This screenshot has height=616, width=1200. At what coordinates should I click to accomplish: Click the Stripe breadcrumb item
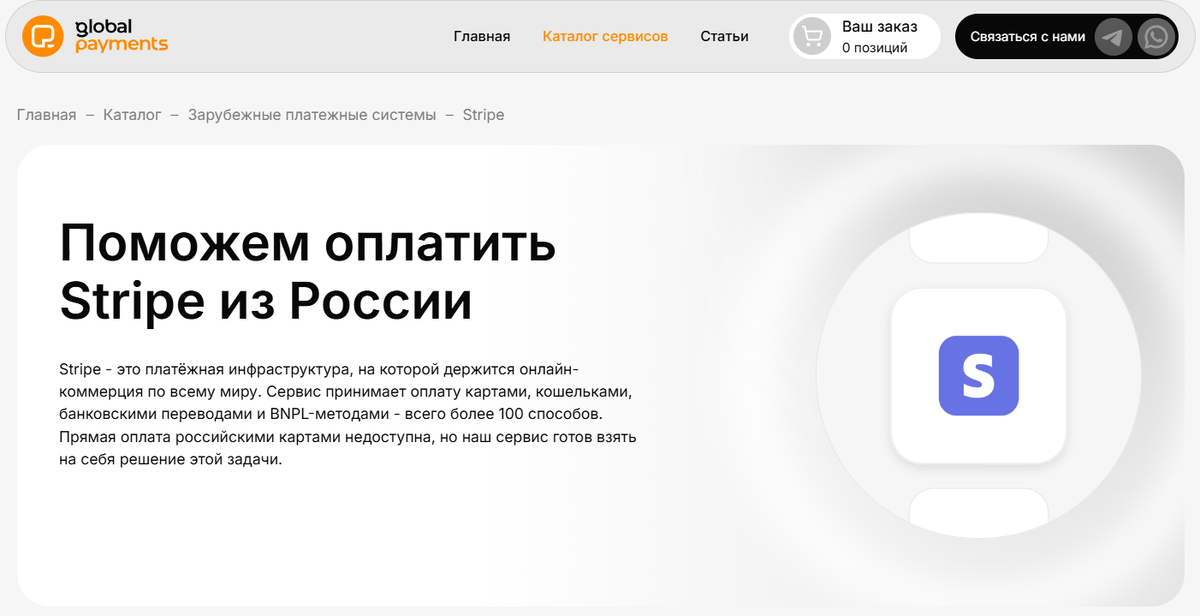point(483,115)
